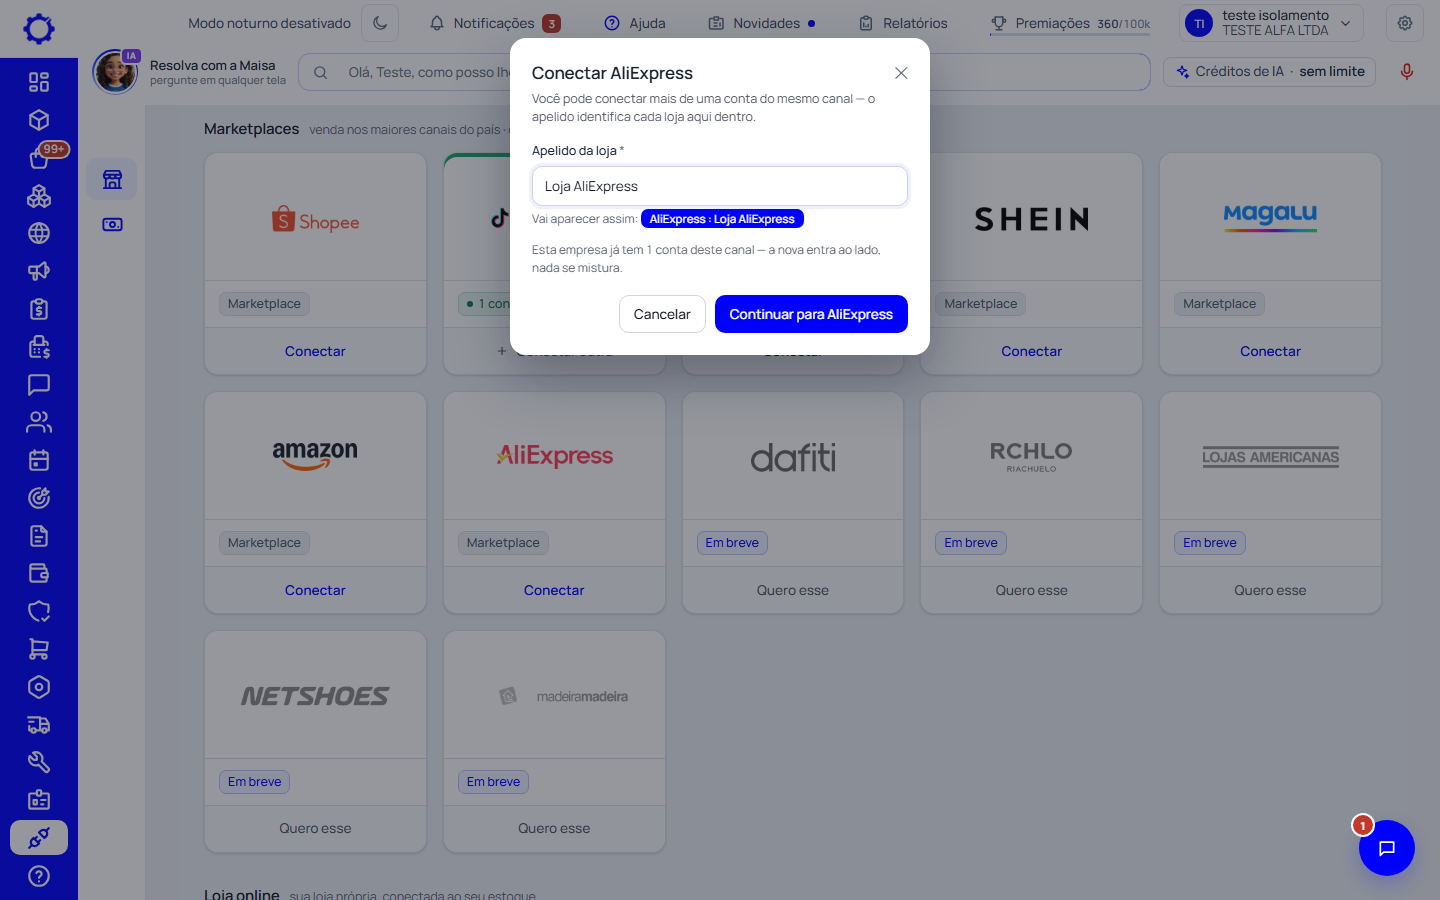This screenshot has width=1440, height=900.
Task: Click the storefront marketplaces sub-menu icon
Action: click(x=112, y=179)
